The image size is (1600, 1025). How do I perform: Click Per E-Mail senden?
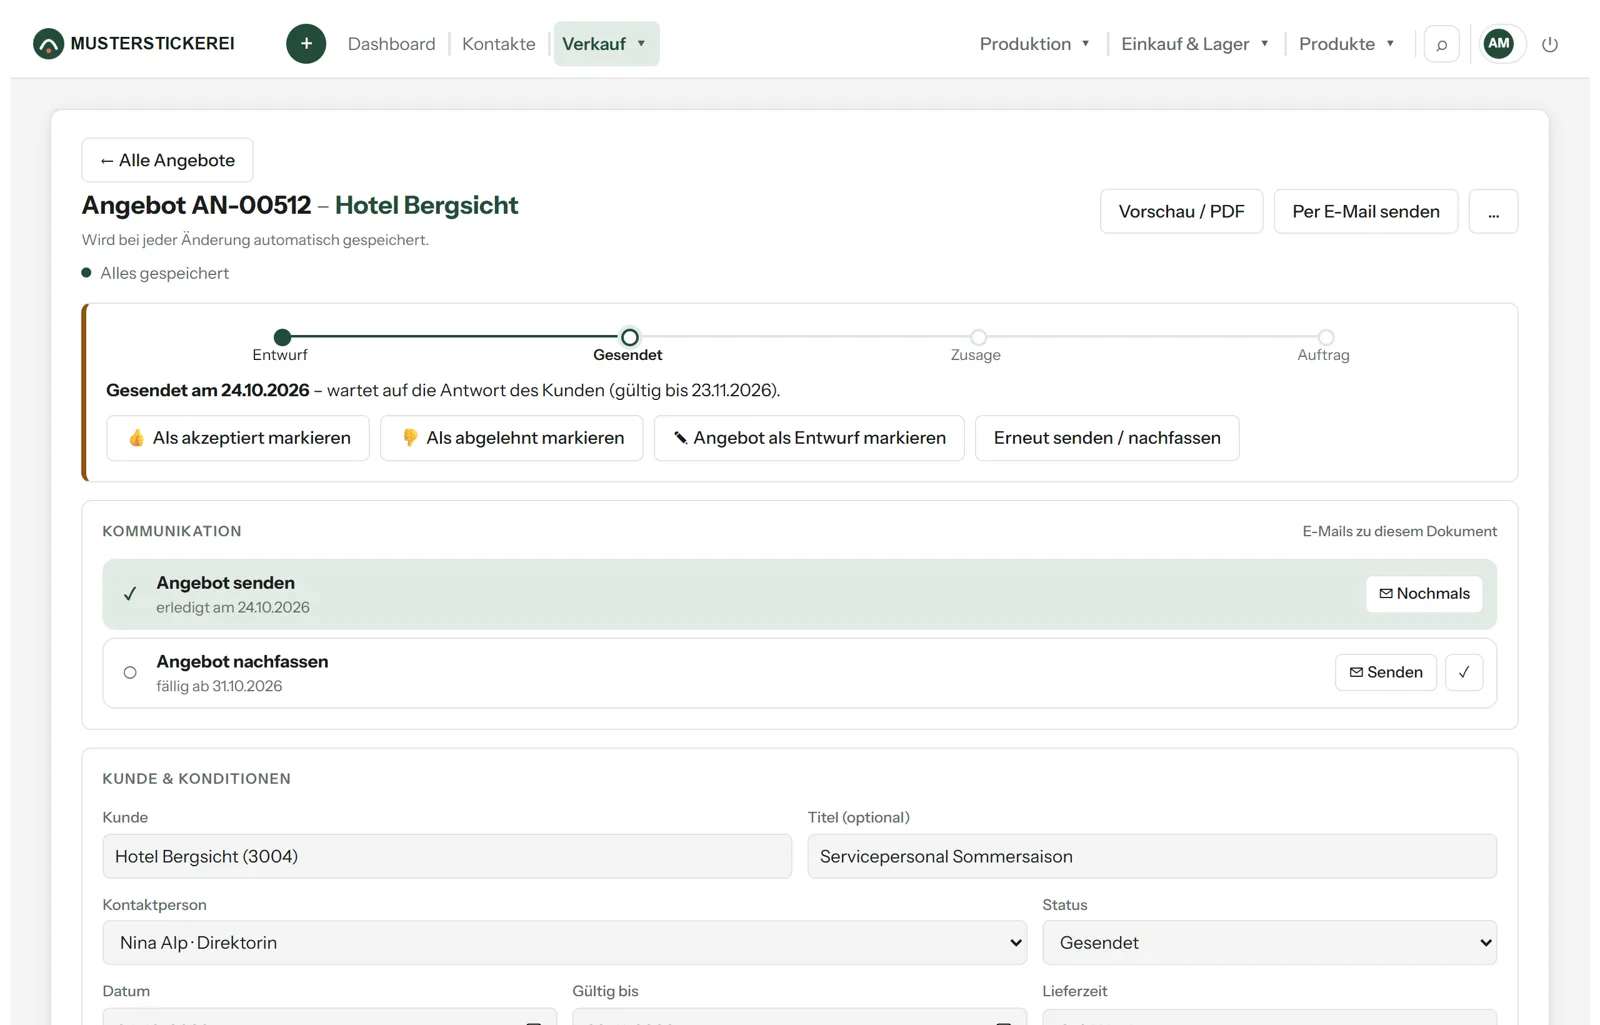(1365, 211)
